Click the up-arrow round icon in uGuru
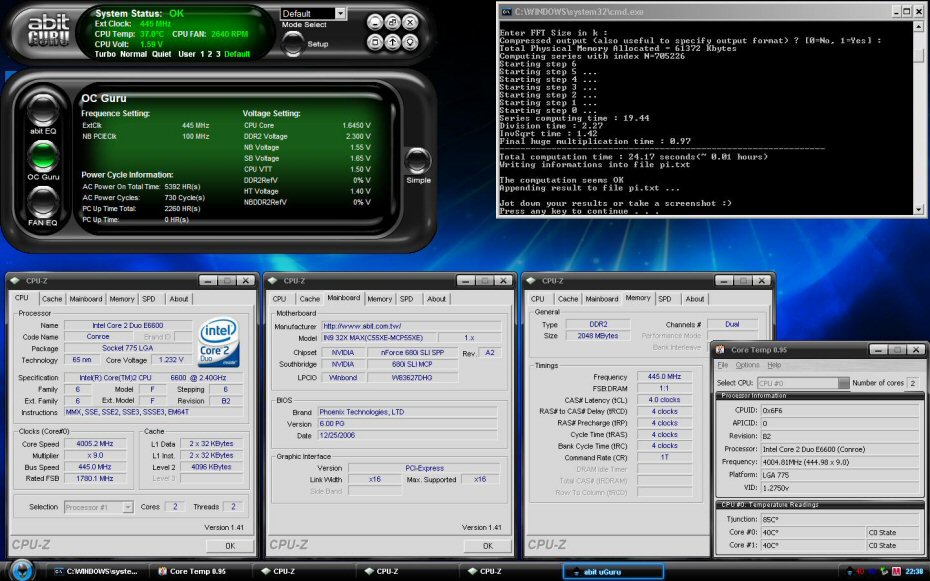 point(392,42)
